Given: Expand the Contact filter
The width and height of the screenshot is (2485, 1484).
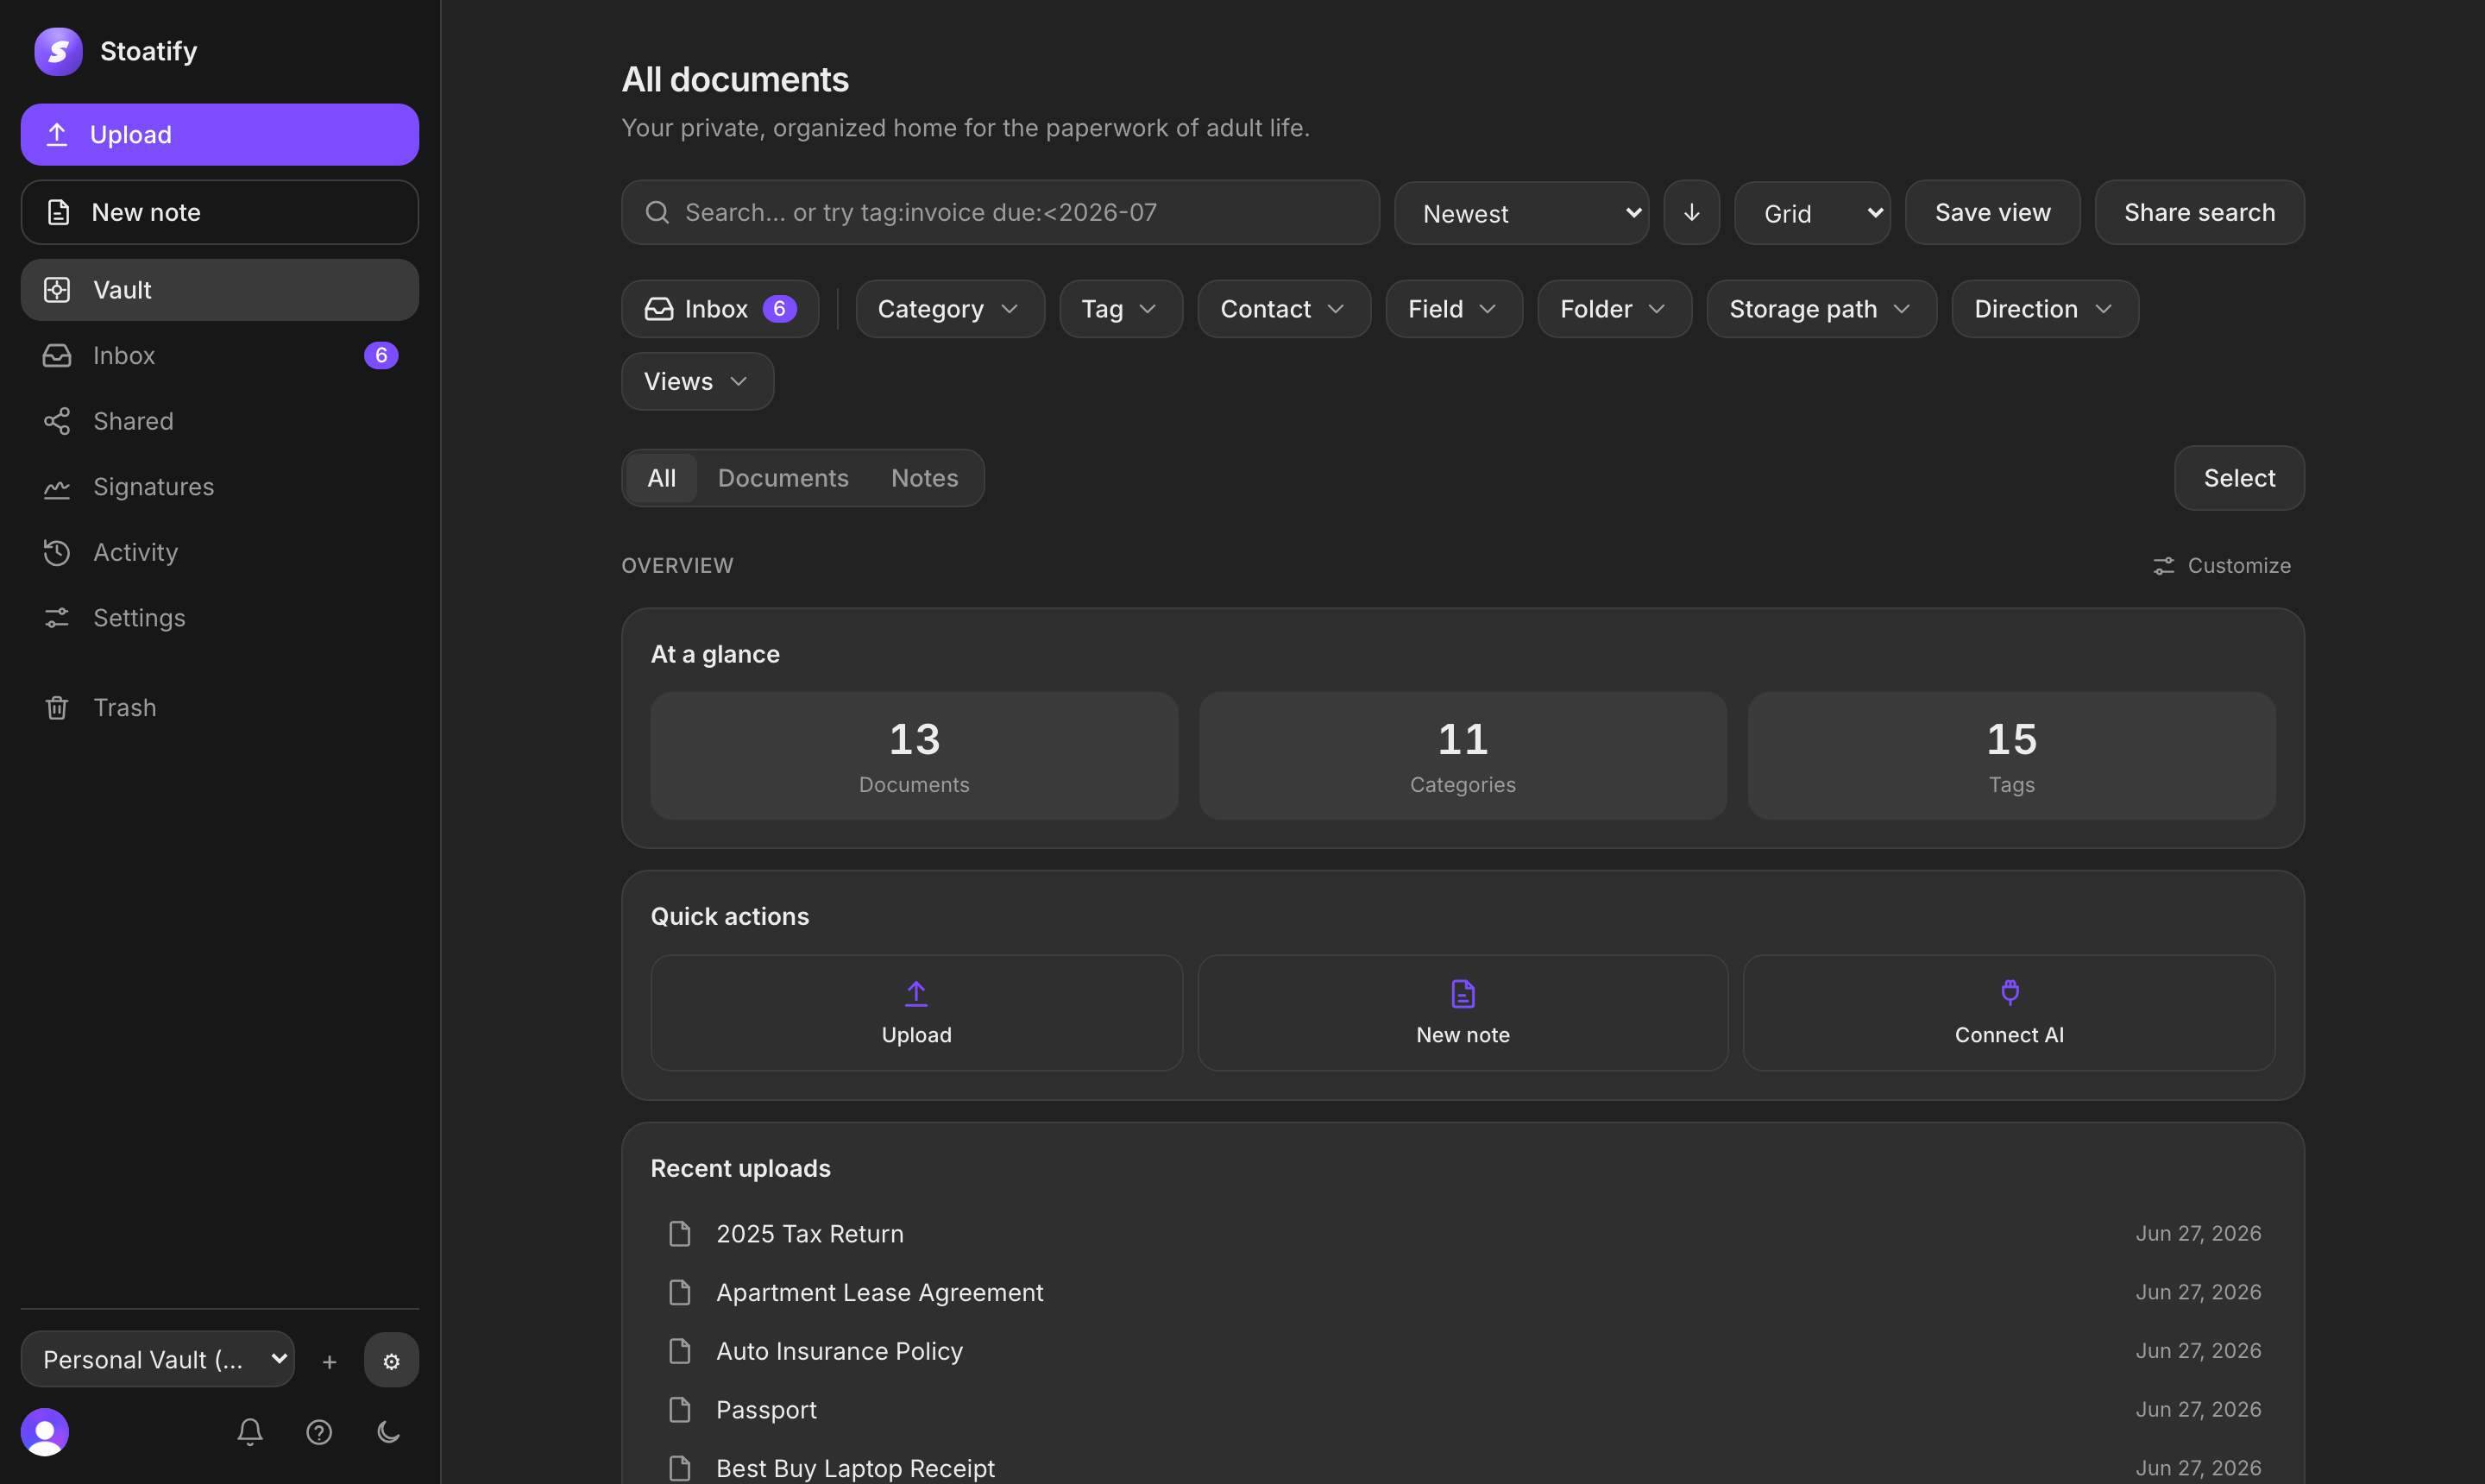Looking at the screenshot, I should pos(1284,309).
